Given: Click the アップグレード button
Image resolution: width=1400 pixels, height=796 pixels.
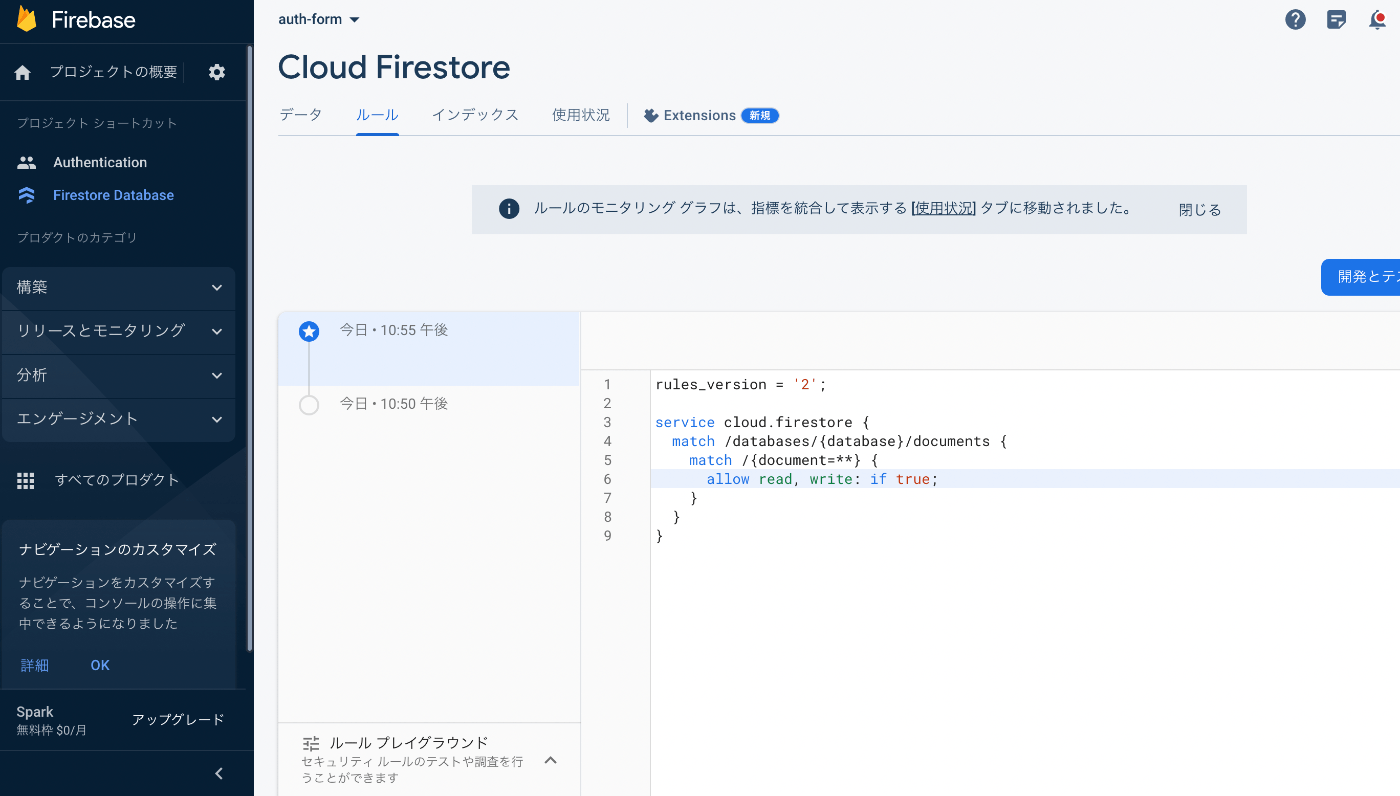Looking at the screenshot, I should (178, 720).
